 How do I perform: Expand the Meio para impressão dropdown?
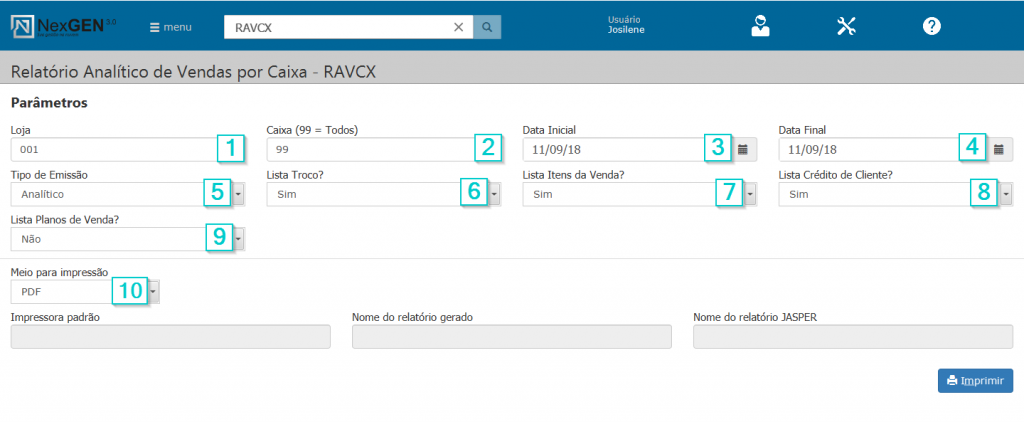(x=153, y=291)
